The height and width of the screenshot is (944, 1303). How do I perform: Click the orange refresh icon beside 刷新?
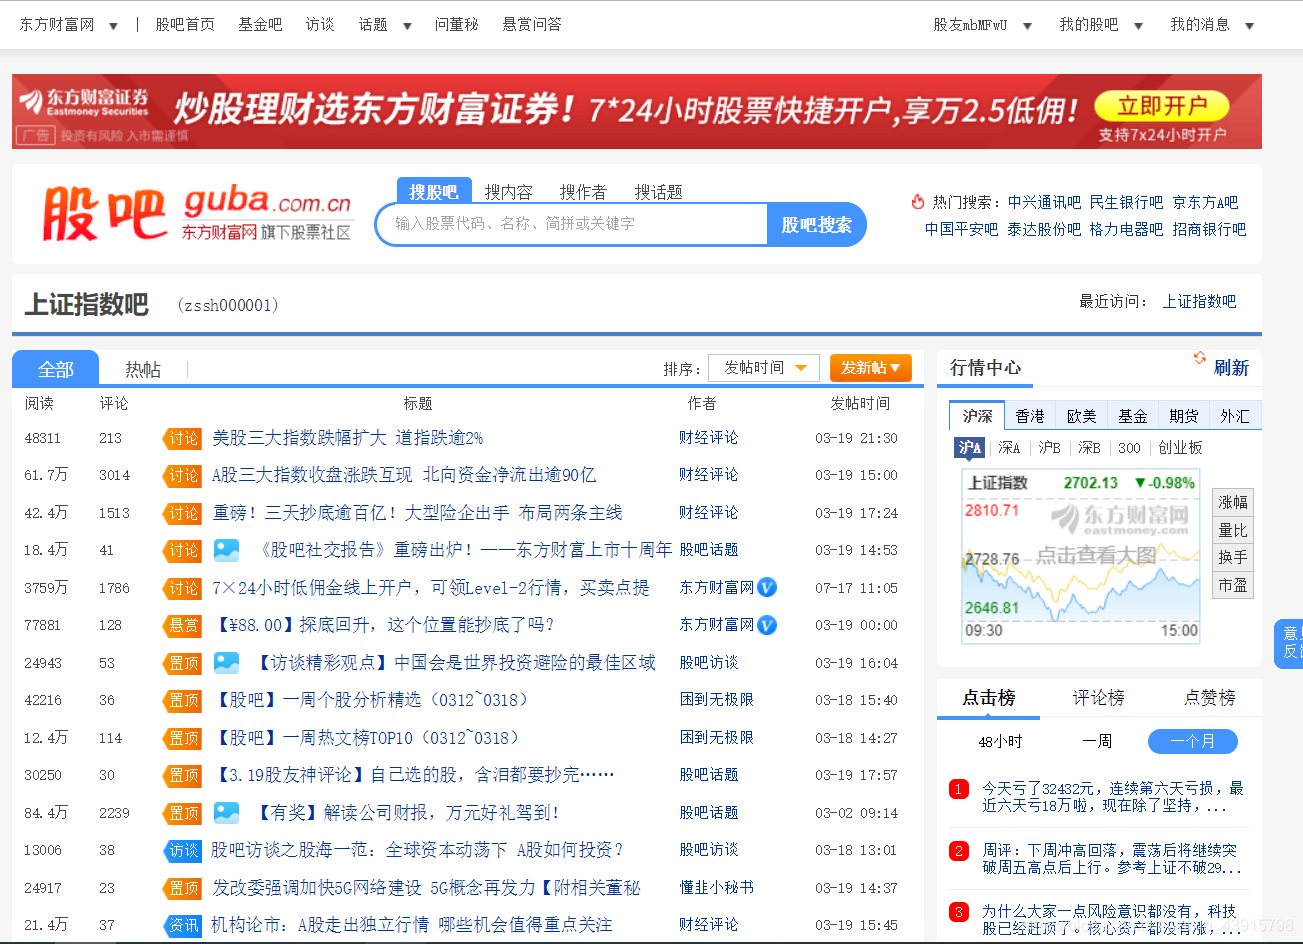(1199, 358)
